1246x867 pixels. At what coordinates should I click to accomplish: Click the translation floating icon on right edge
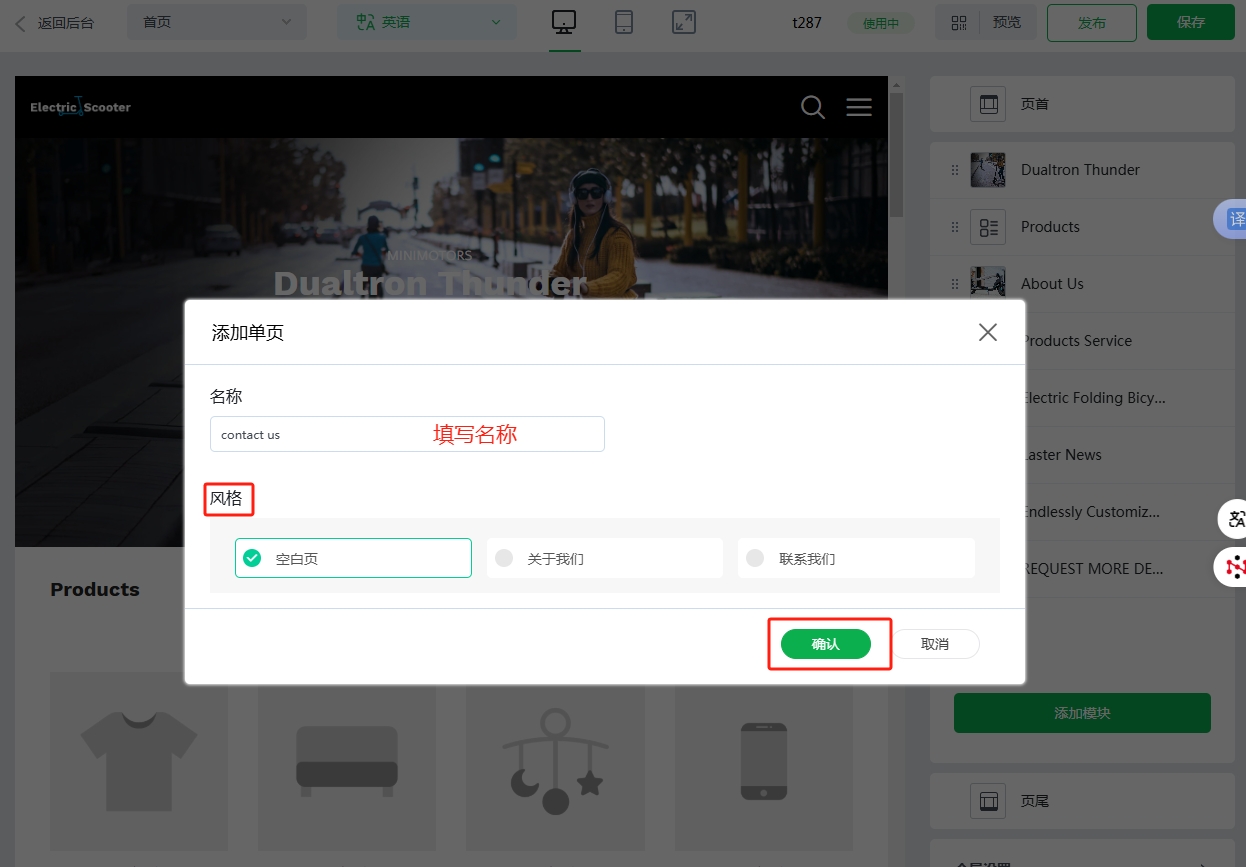coord(1234,519)
